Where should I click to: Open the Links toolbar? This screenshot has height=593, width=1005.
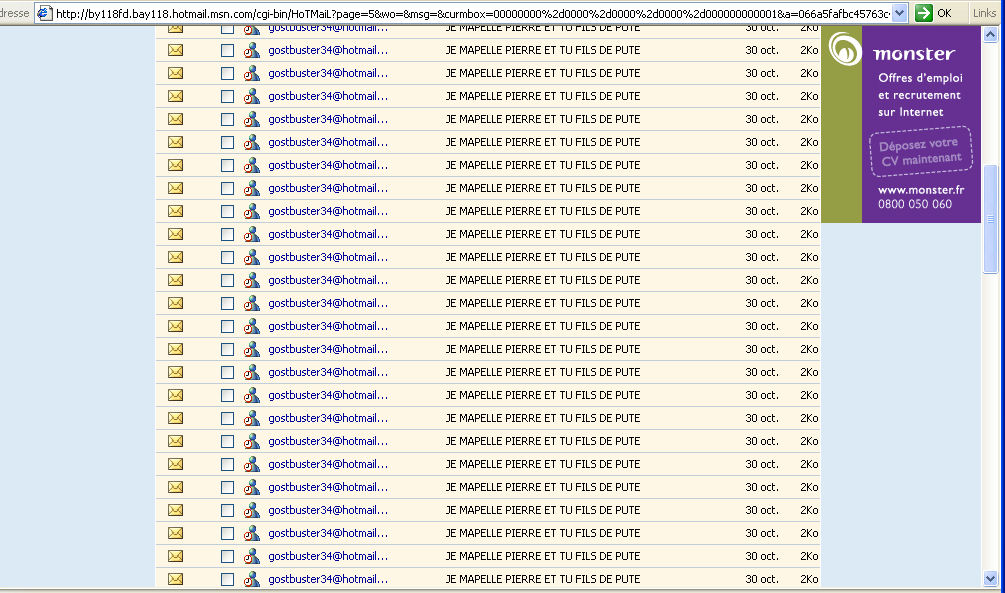coord(983,13)
